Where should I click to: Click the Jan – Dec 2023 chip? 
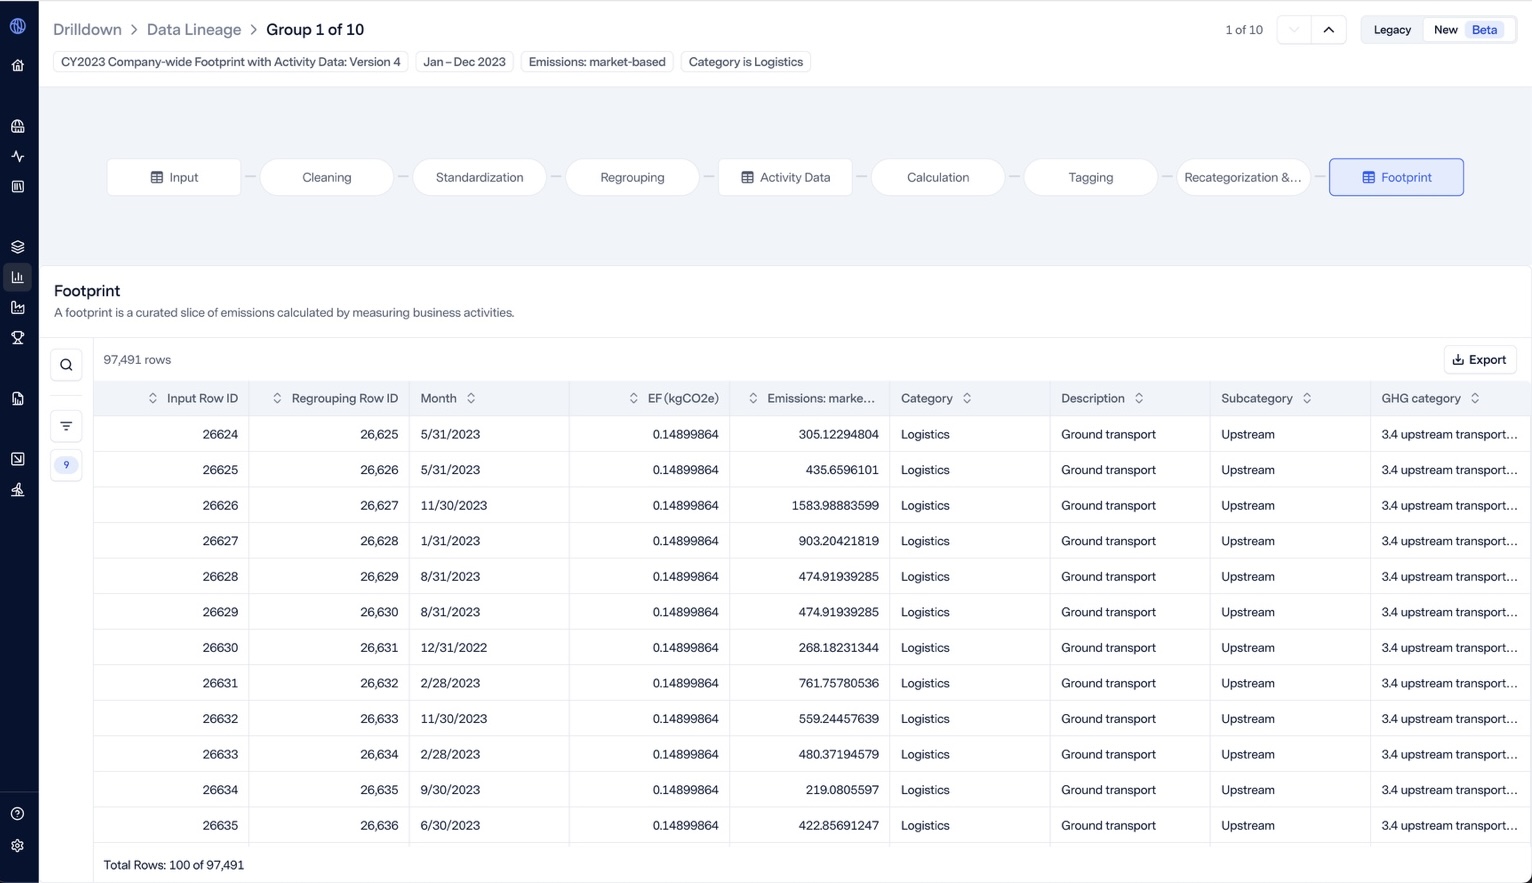click(464, 62)
